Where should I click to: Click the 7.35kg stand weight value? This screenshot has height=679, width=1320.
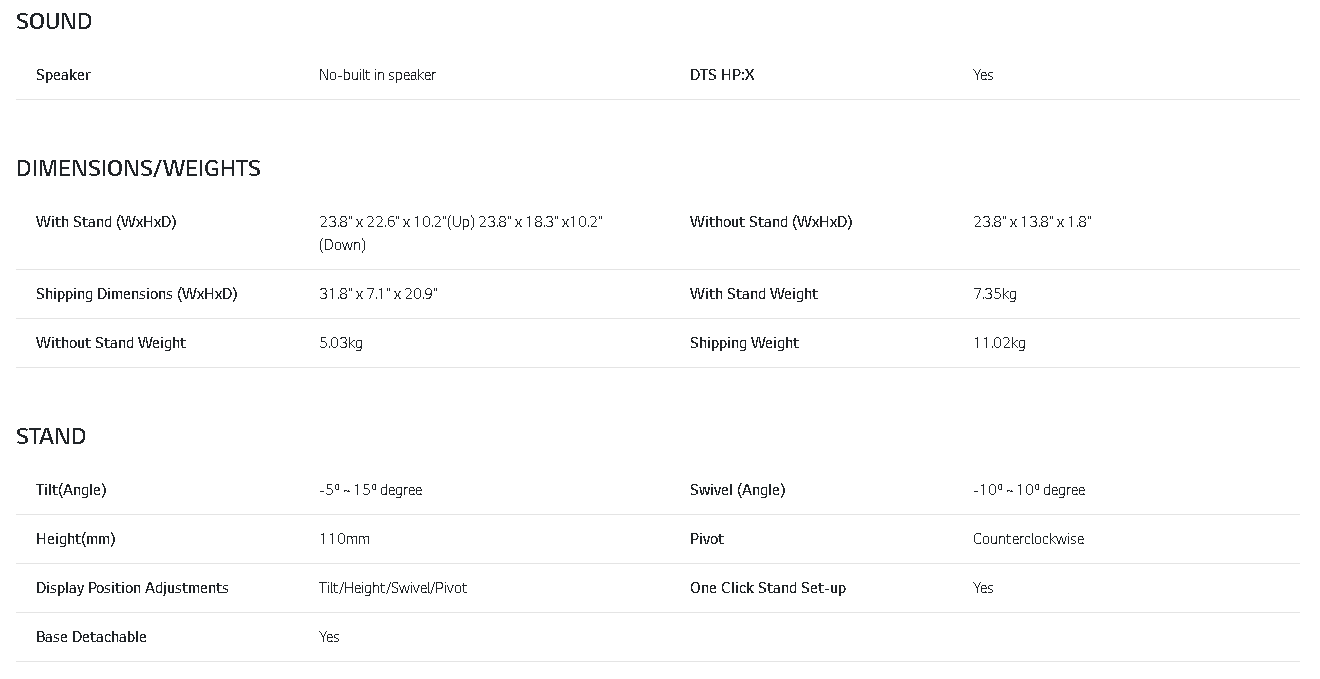pos(995,294)
